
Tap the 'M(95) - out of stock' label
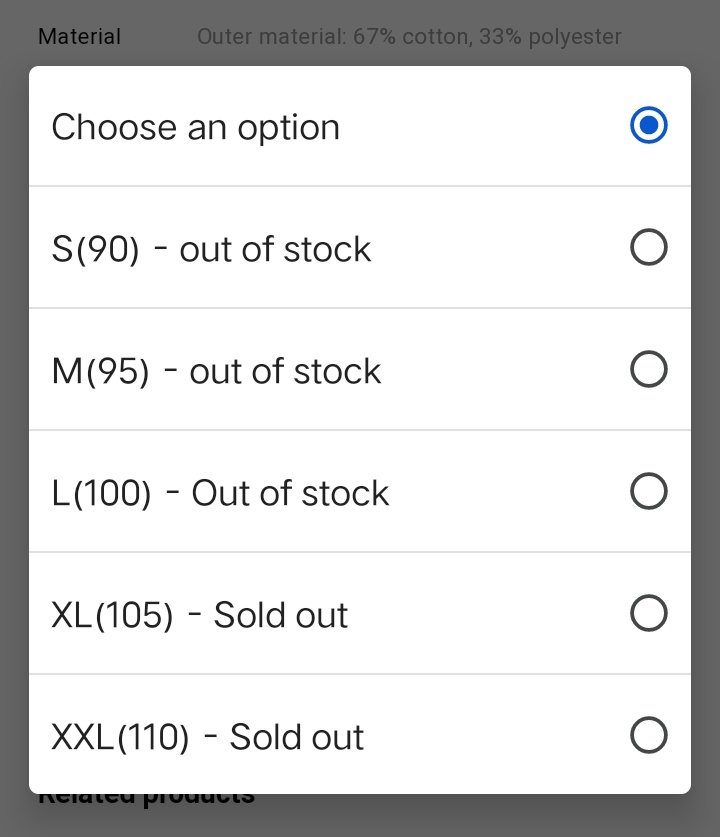click(x=216, y=371)
